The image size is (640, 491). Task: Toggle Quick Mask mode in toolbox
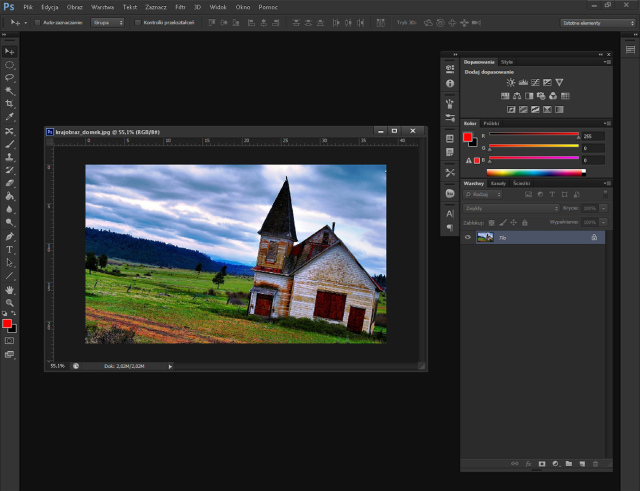point(9,340)
